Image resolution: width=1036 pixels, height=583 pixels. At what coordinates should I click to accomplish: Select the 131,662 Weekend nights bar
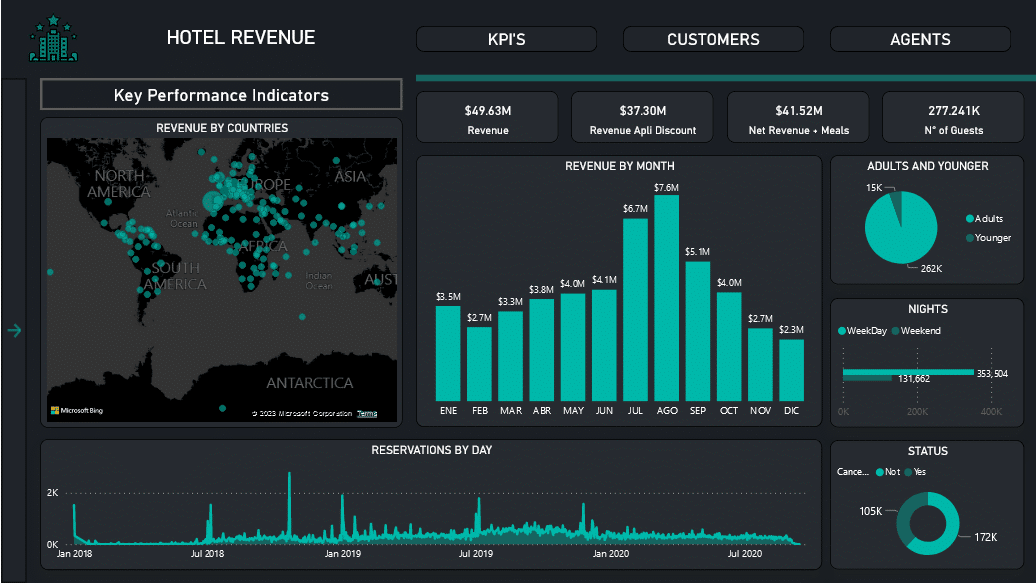(x=868, y=378)
